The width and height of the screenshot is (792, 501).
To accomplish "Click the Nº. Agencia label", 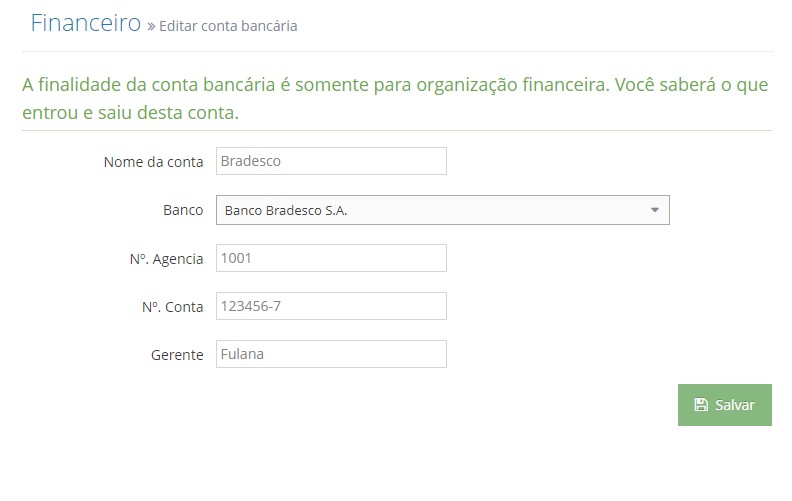I will [166, 259].
